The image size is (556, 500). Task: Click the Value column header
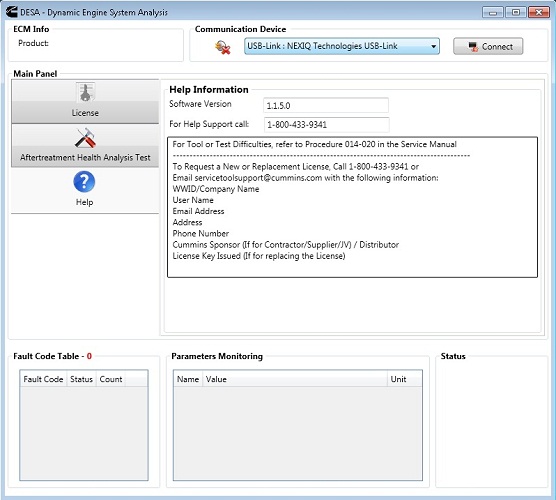(x=295, y=379)
